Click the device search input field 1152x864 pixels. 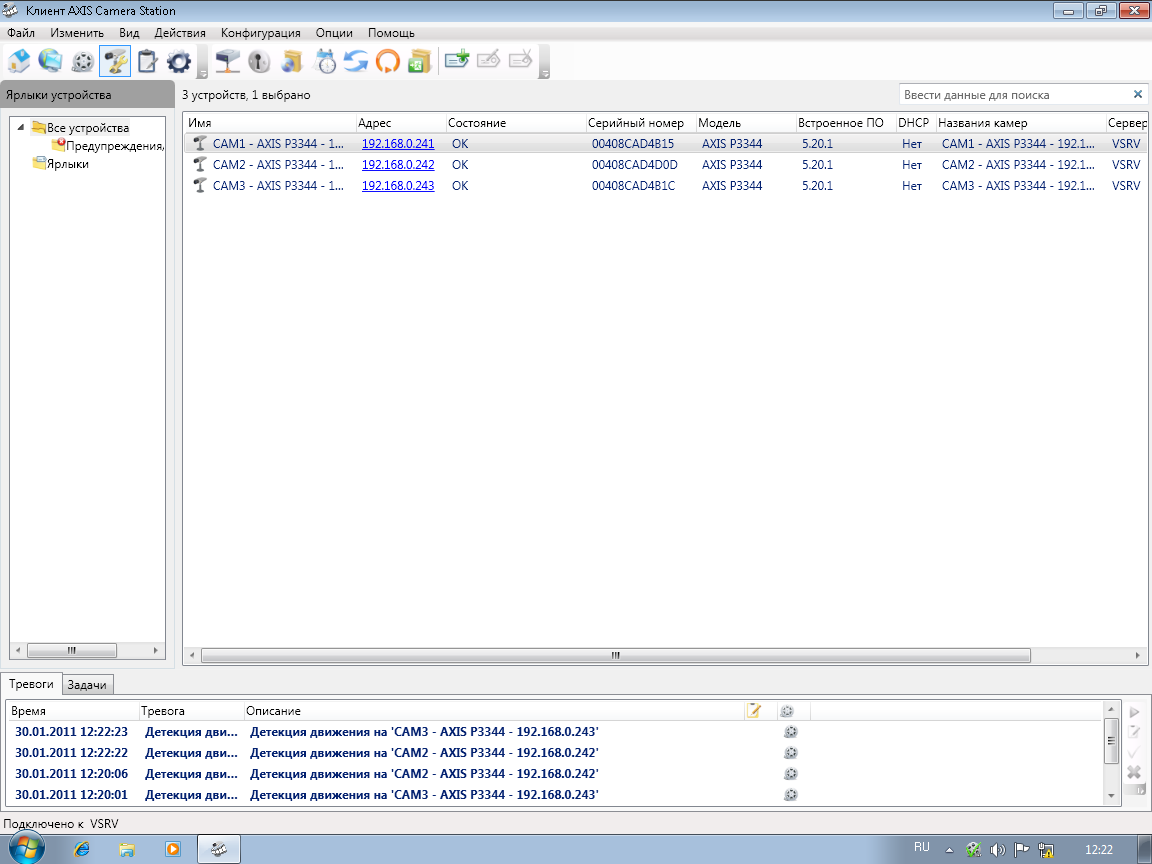1014,95
